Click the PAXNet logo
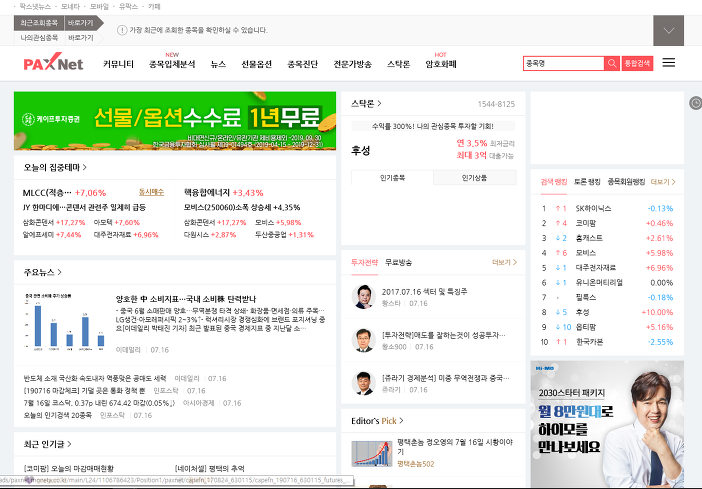 pyautogui.click(x=53, y=62)
